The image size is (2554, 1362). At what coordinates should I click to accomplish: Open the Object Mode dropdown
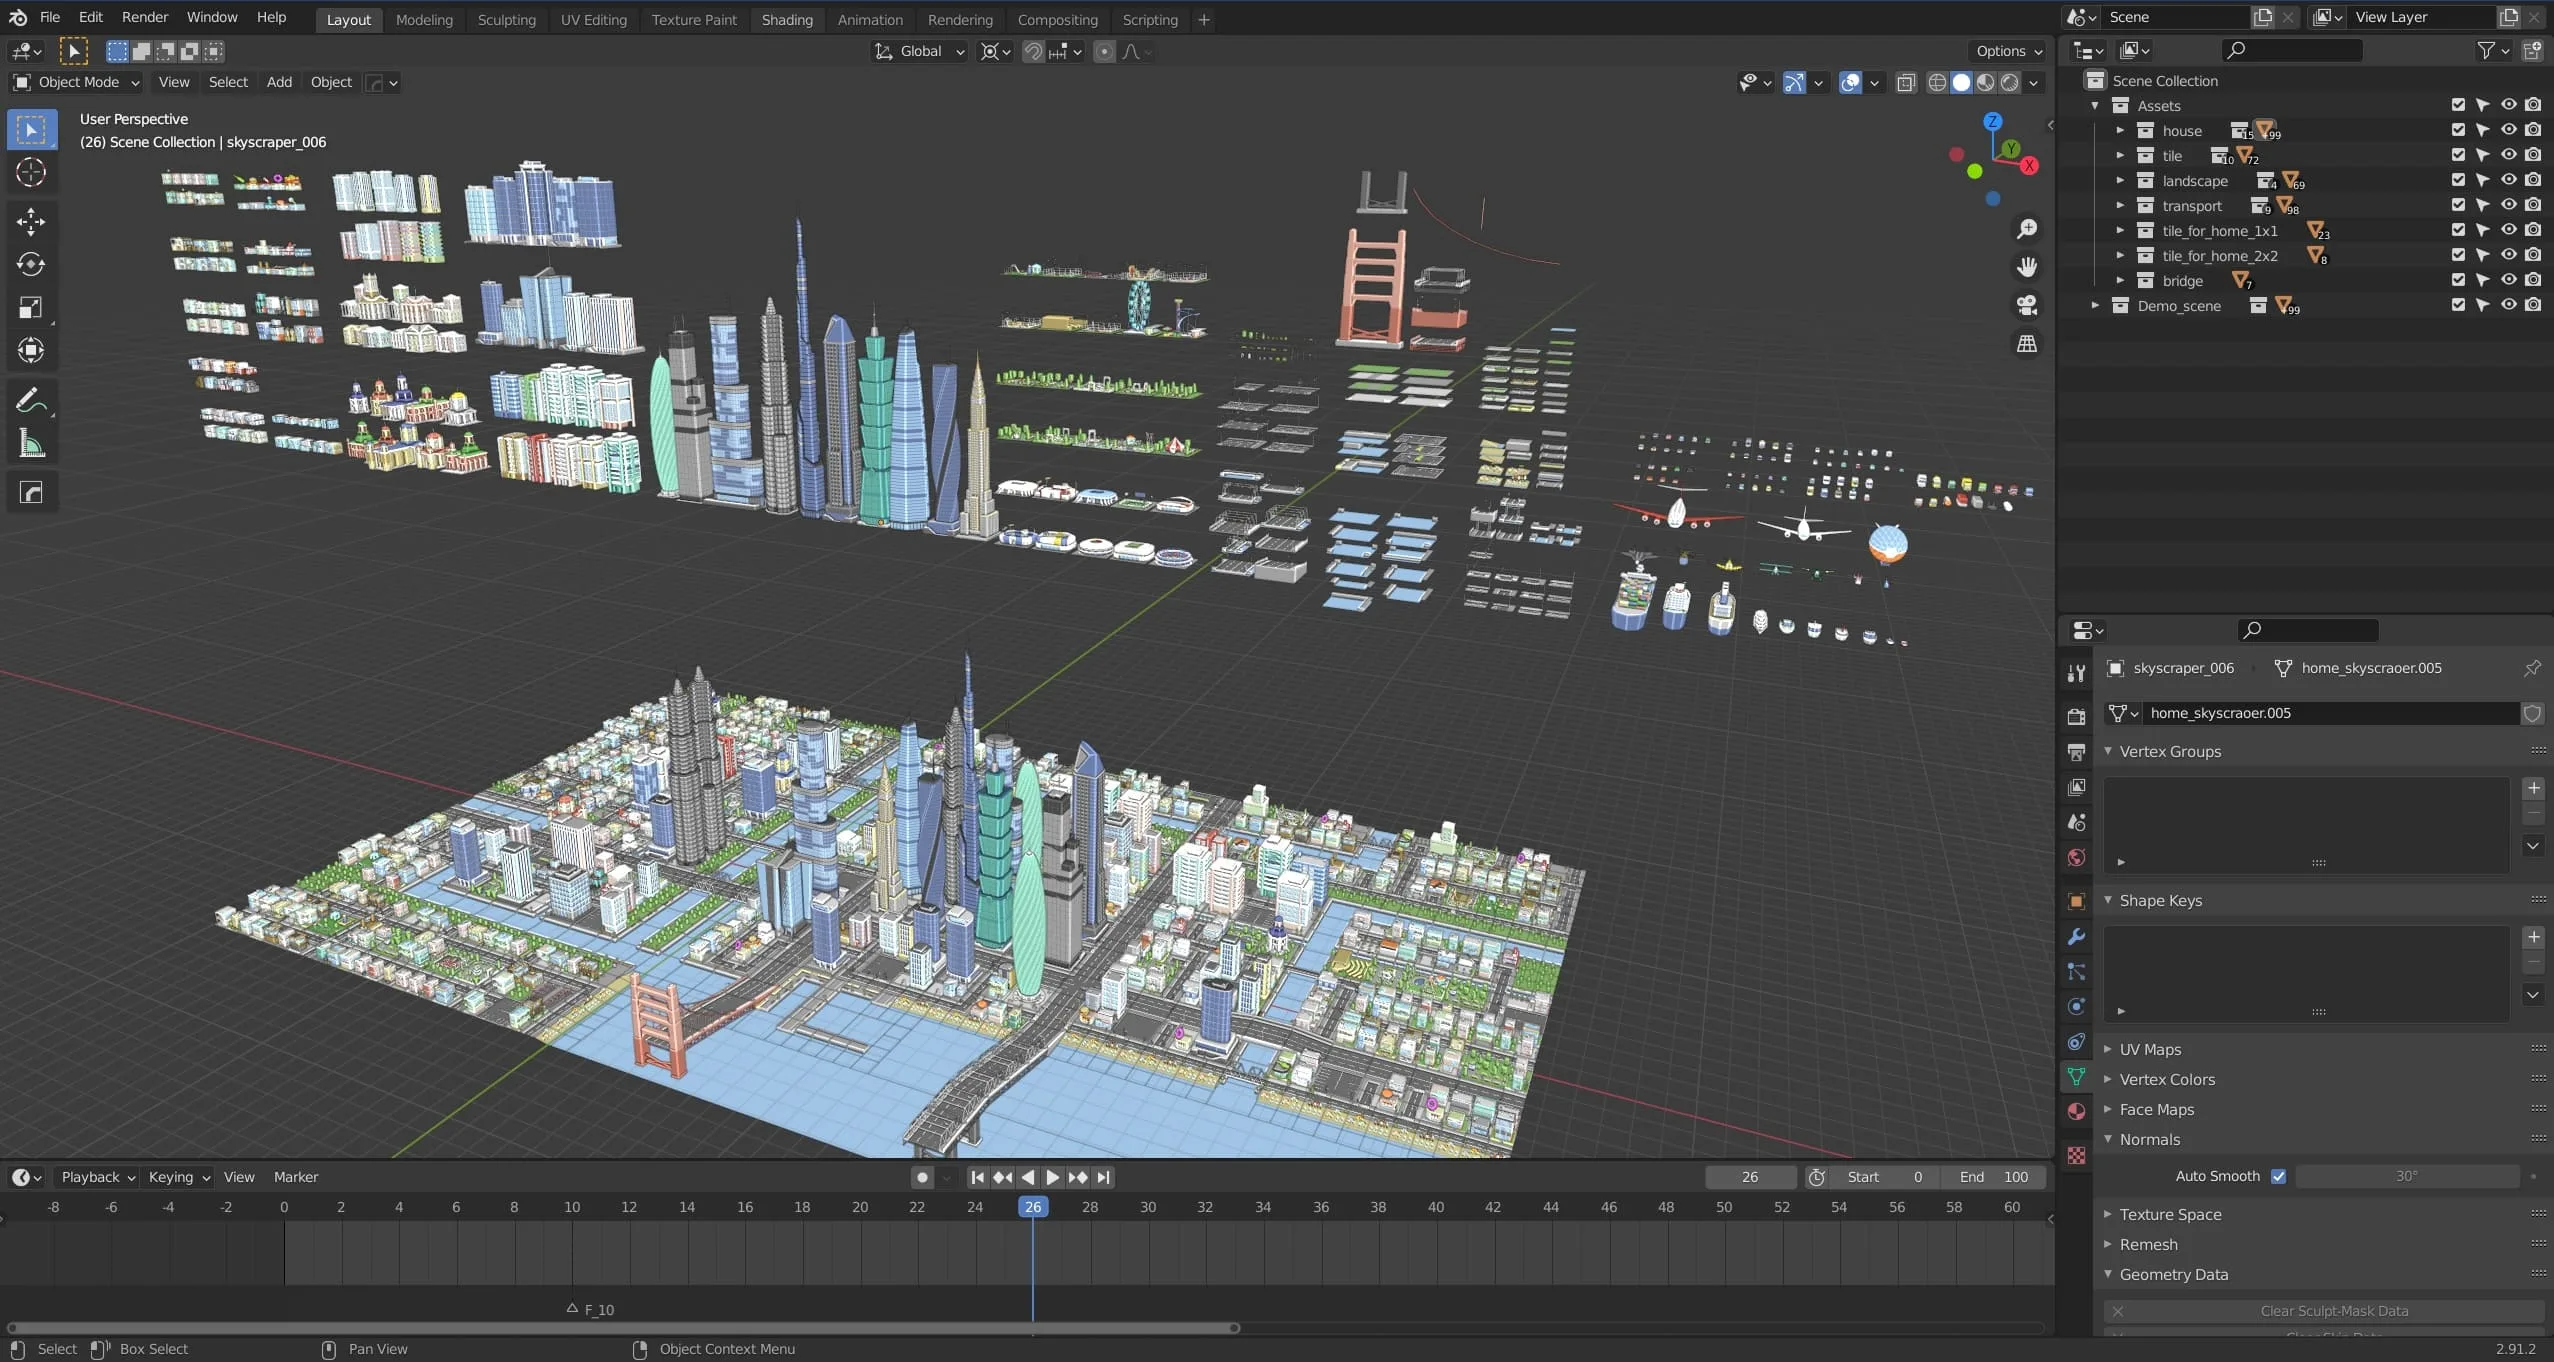pyautogui.click(x=76, y=83)
